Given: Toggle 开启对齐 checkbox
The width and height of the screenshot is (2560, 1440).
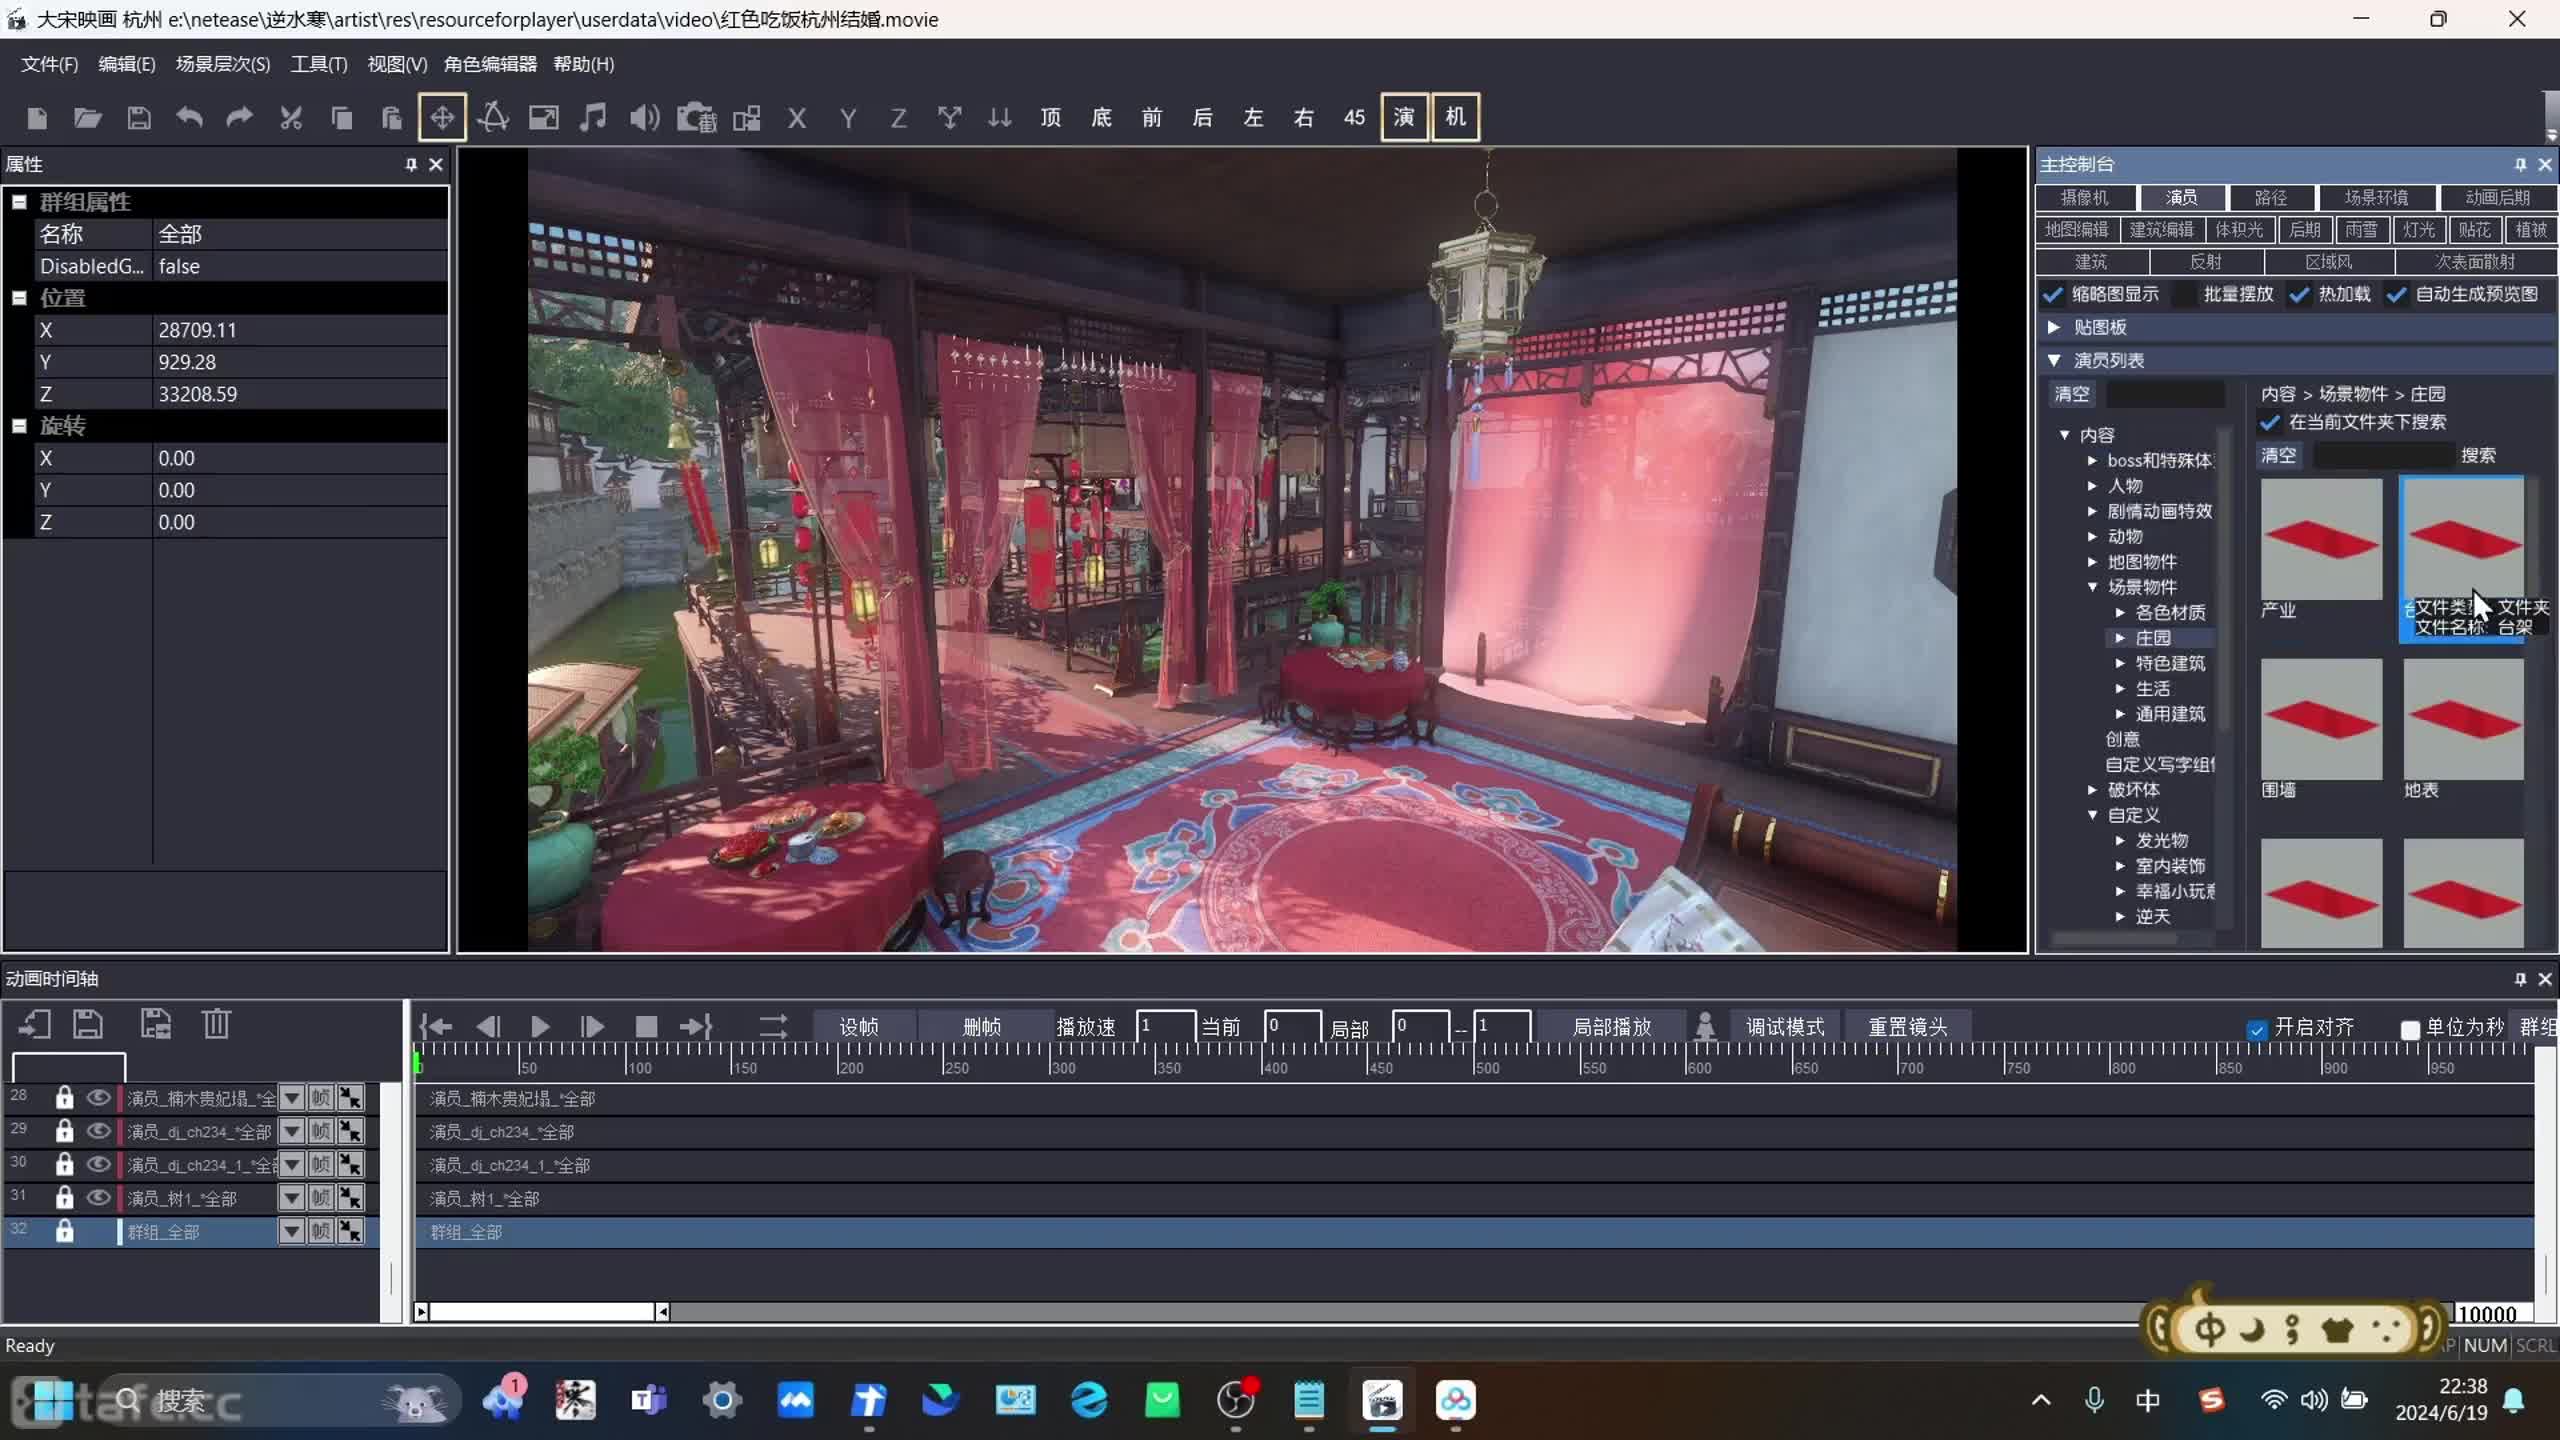Looking at the screenshot, I should pos(2257,1030).
